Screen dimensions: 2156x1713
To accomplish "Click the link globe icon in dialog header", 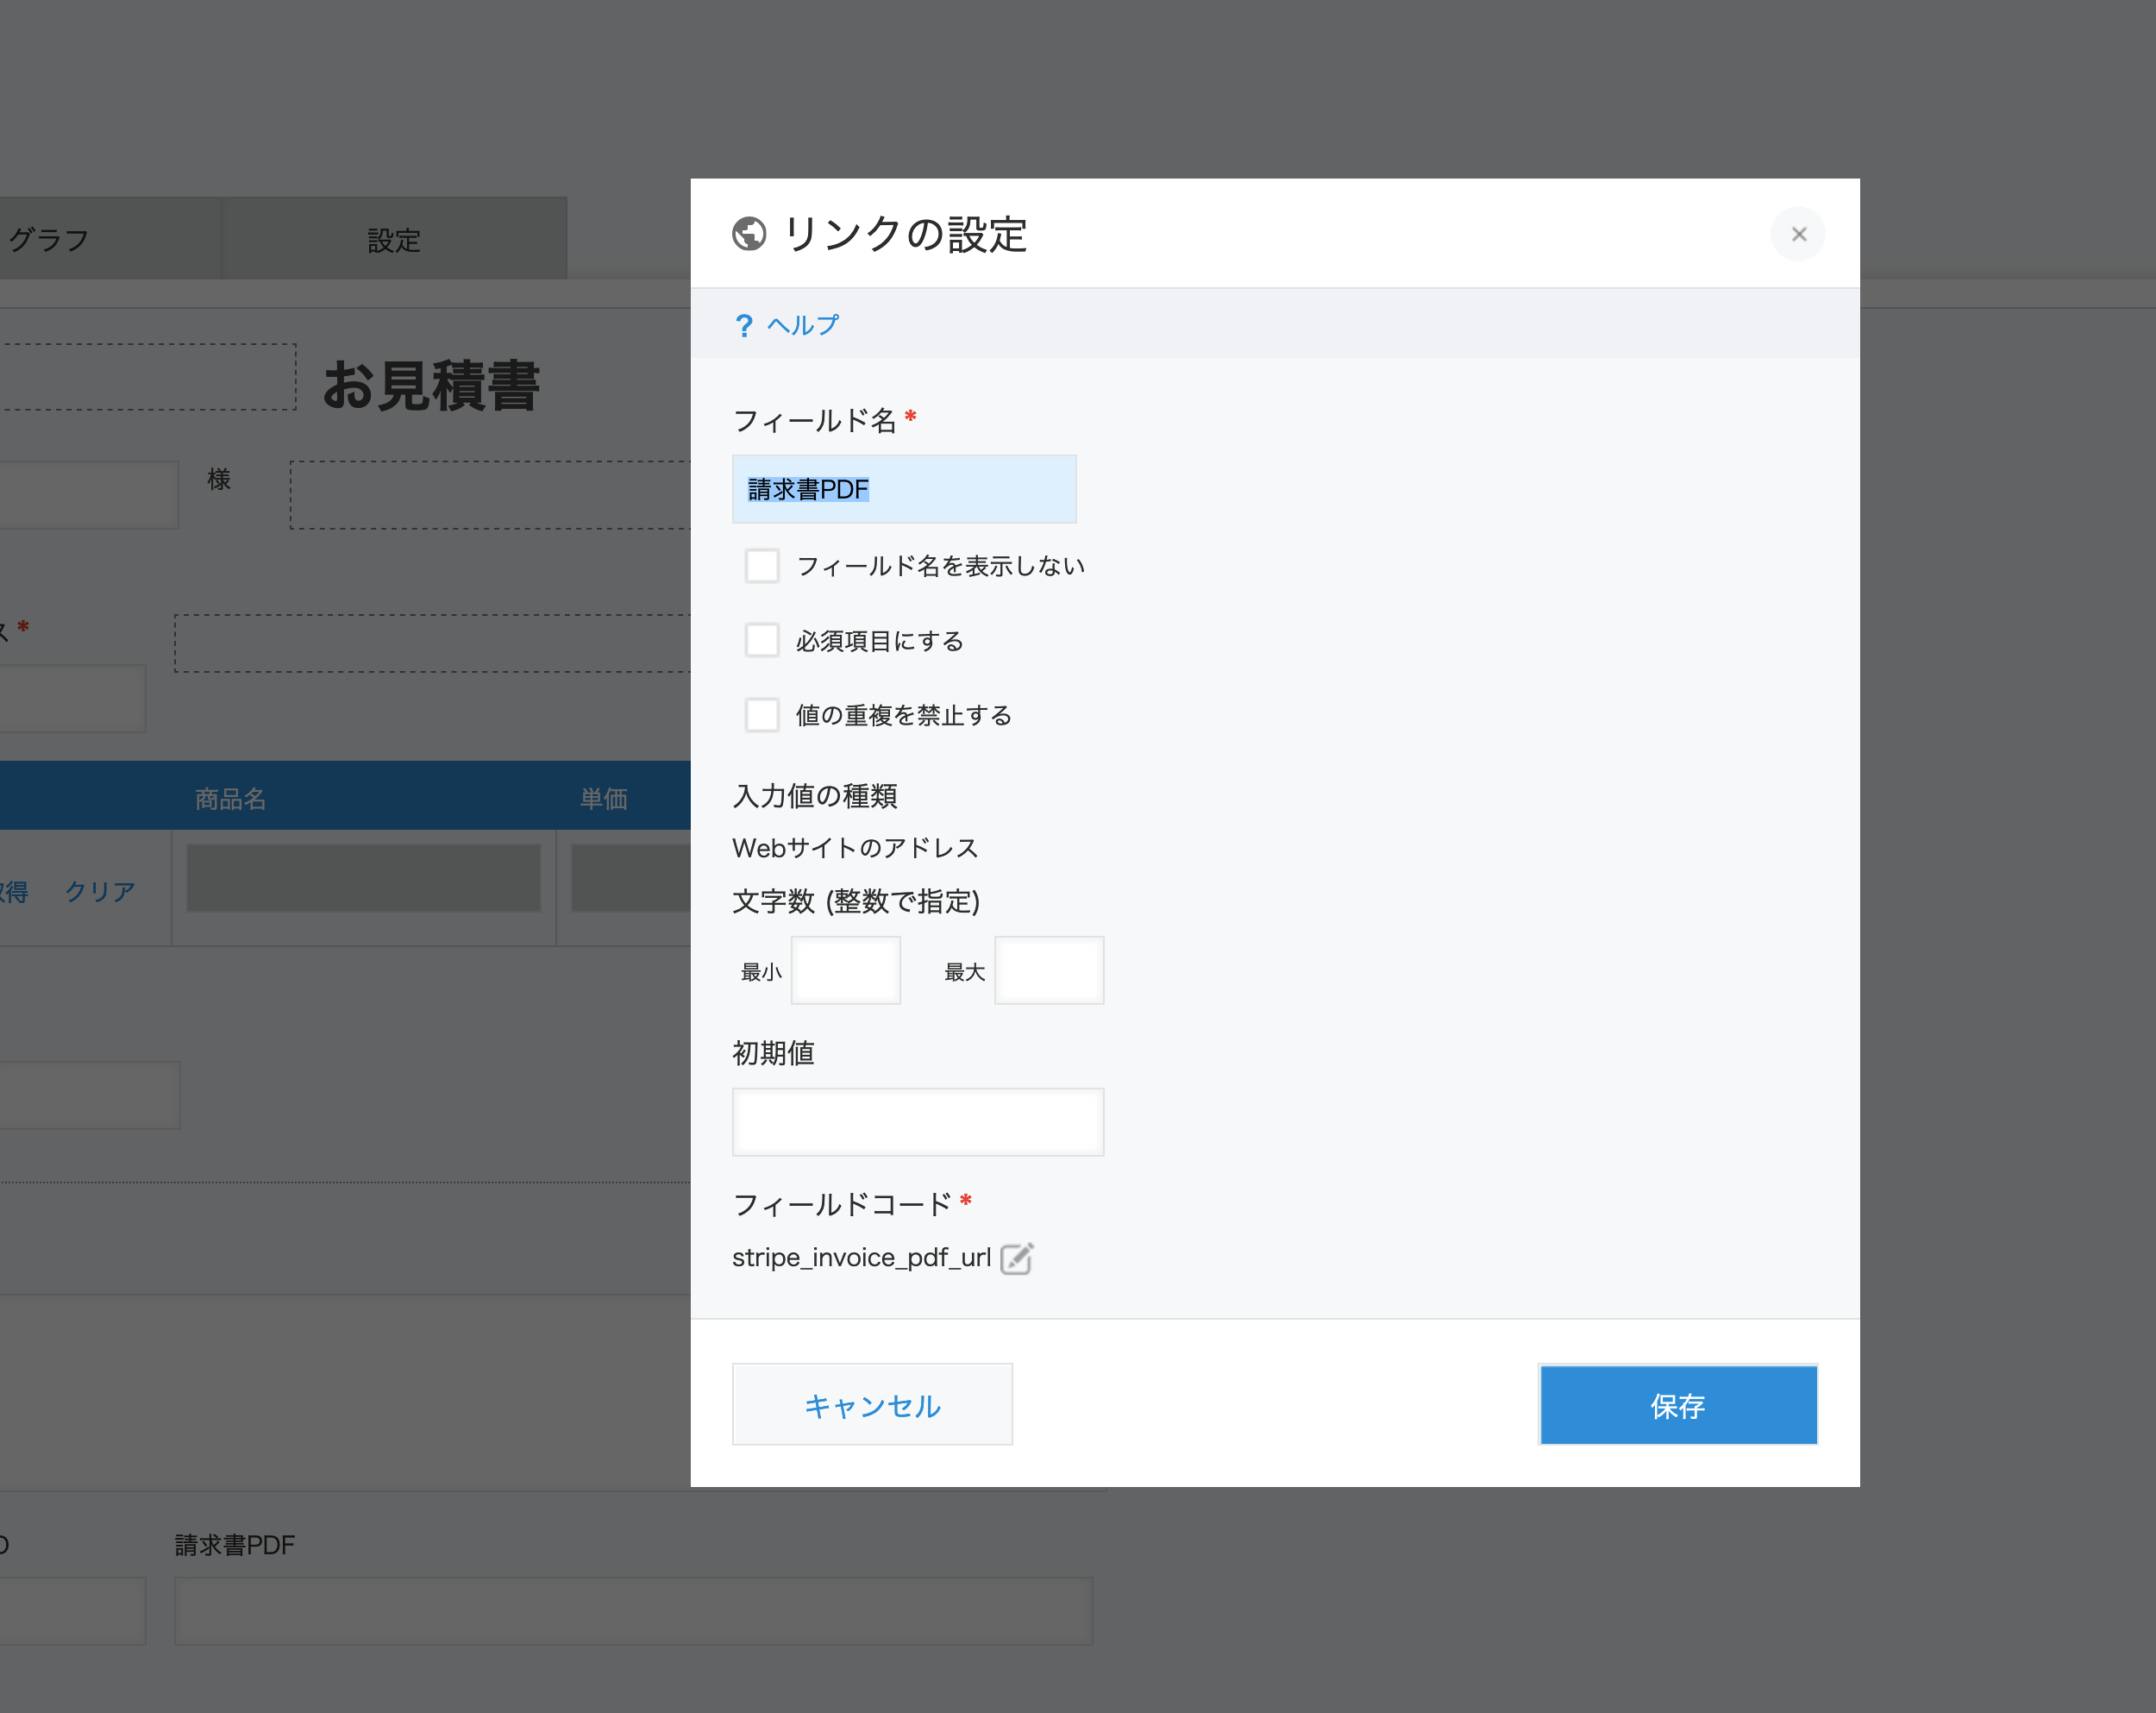I will [x=749, y=235].
